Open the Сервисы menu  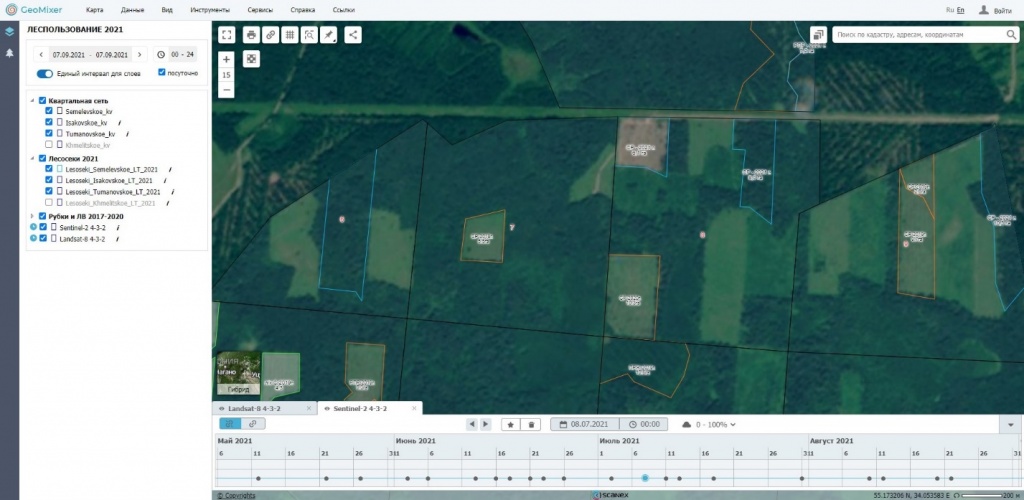(x=260, y=10)
